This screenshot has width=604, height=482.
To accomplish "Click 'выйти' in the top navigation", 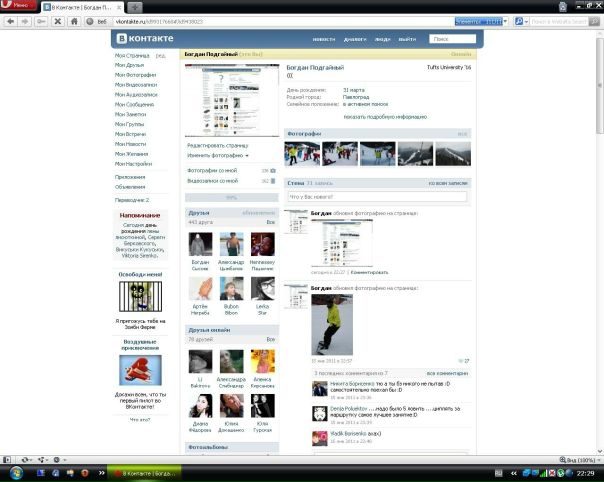I will click(407, 39).
